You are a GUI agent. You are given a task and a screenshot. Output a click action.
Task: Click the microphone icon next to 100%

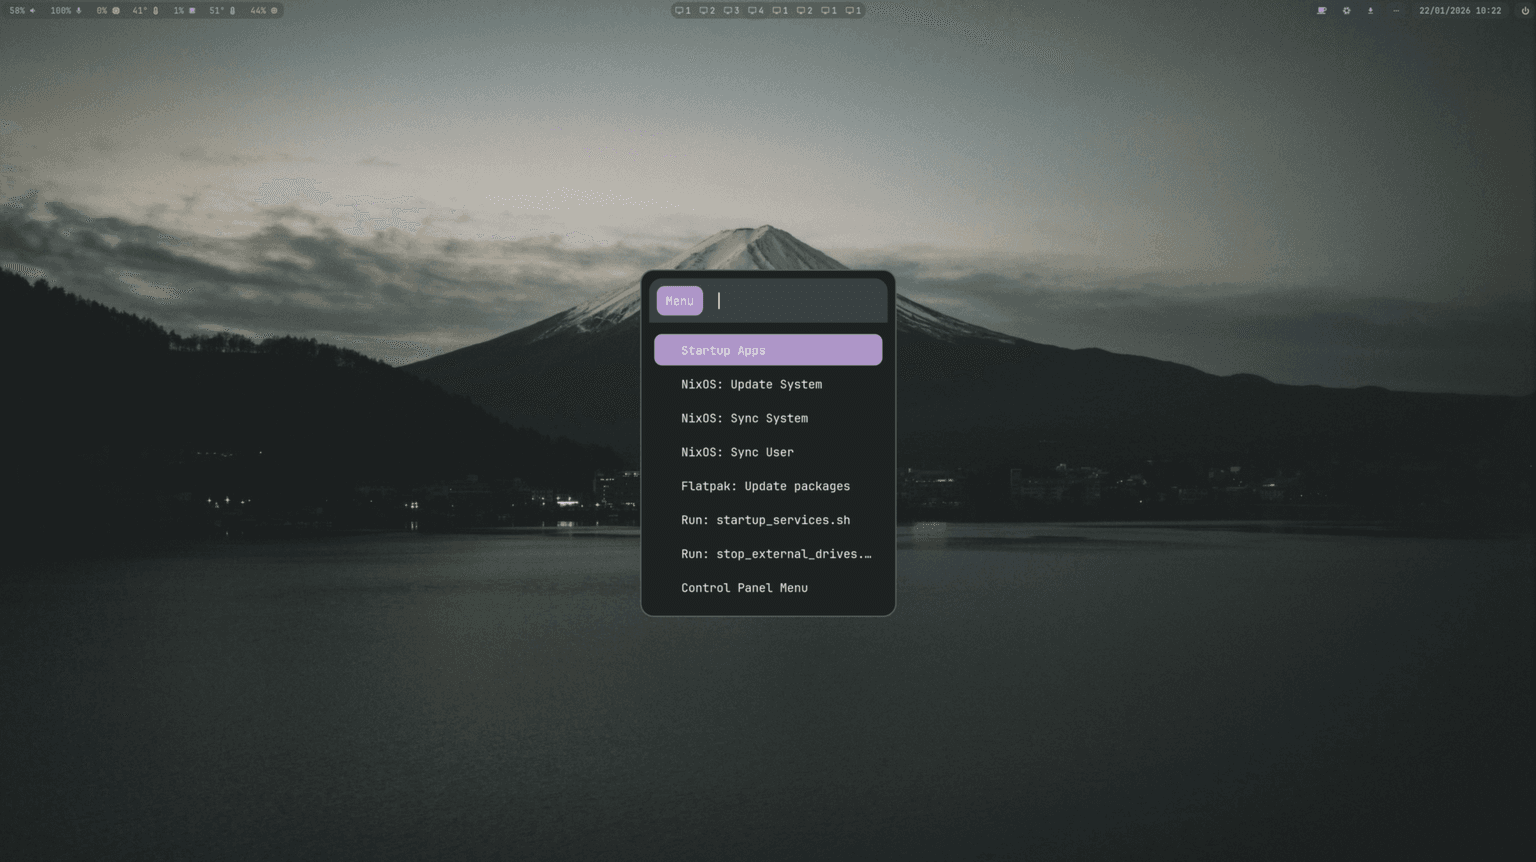[x=80, y=10]
